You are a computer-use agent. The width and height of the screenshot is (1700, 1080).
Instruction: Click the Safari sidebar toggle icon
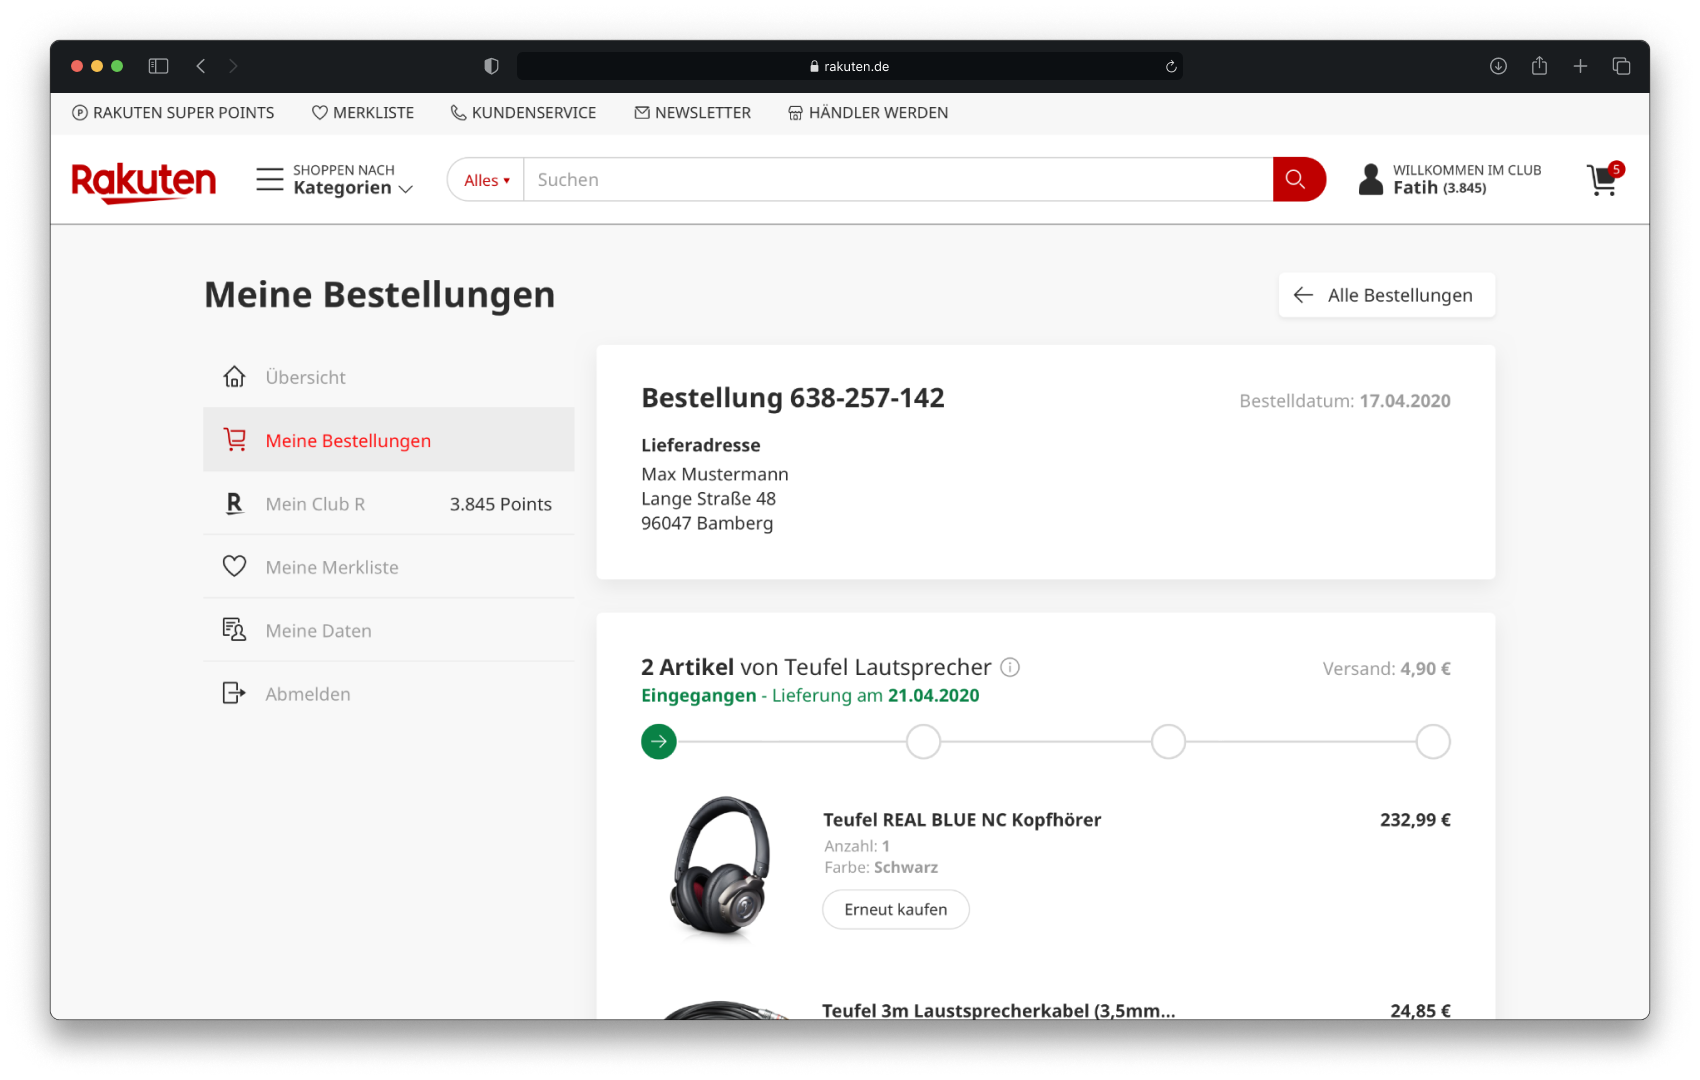158,66
